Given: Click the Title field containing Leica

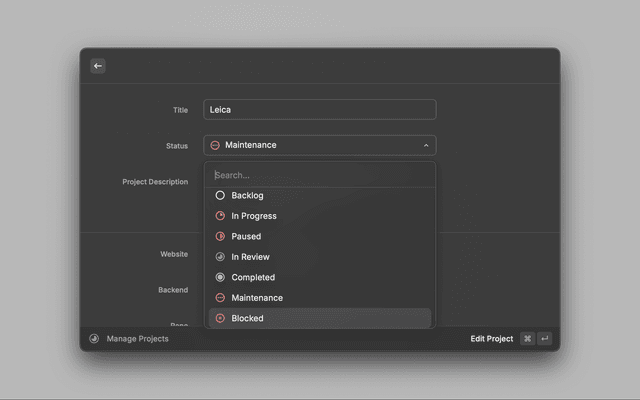Looking at the screenshot, I should point(319,110).
